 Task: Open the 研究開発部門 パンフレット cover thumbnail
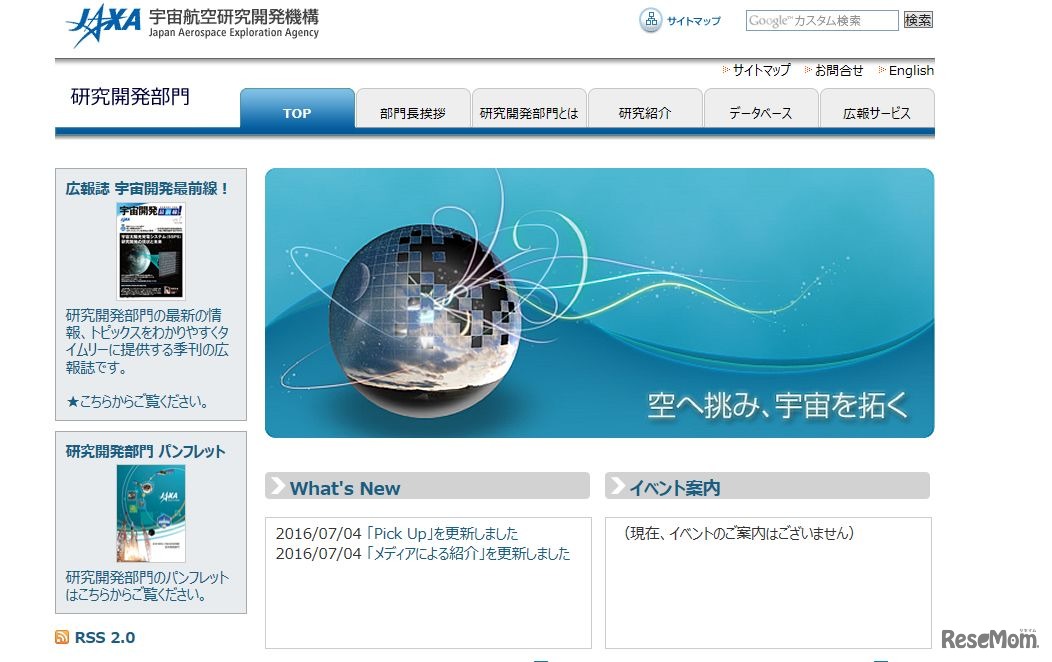click(151, 514)
